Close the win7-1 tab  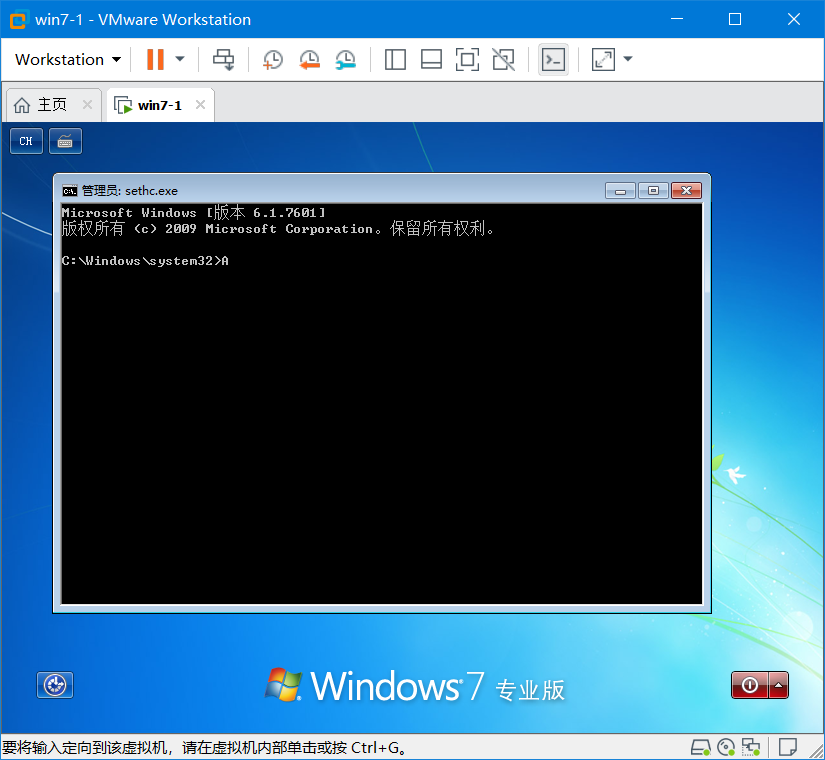[200, 105]
